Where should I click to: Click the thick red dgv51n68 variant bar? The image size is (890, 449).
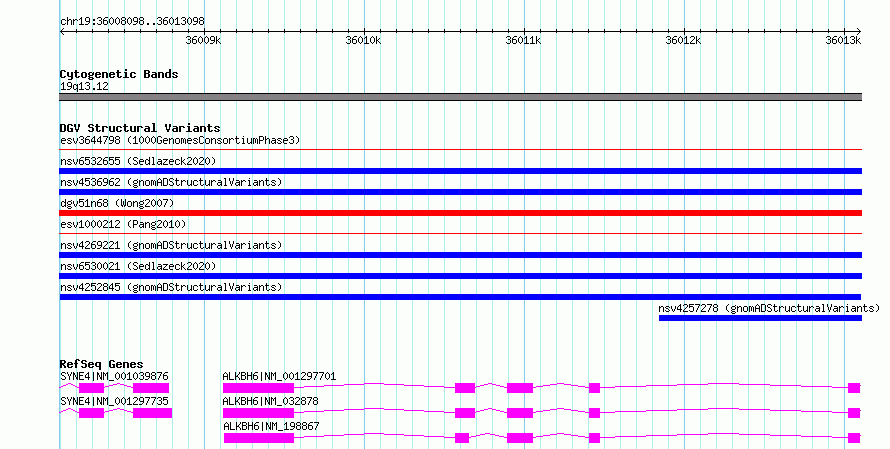460,213
